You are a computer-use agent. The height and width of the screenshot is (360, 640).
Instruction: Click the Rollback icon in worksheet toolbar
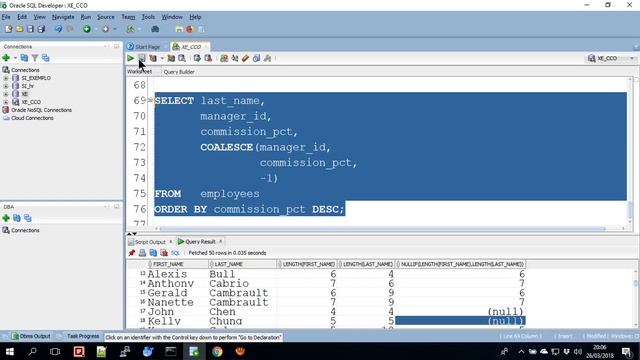[x=208, y=58]
